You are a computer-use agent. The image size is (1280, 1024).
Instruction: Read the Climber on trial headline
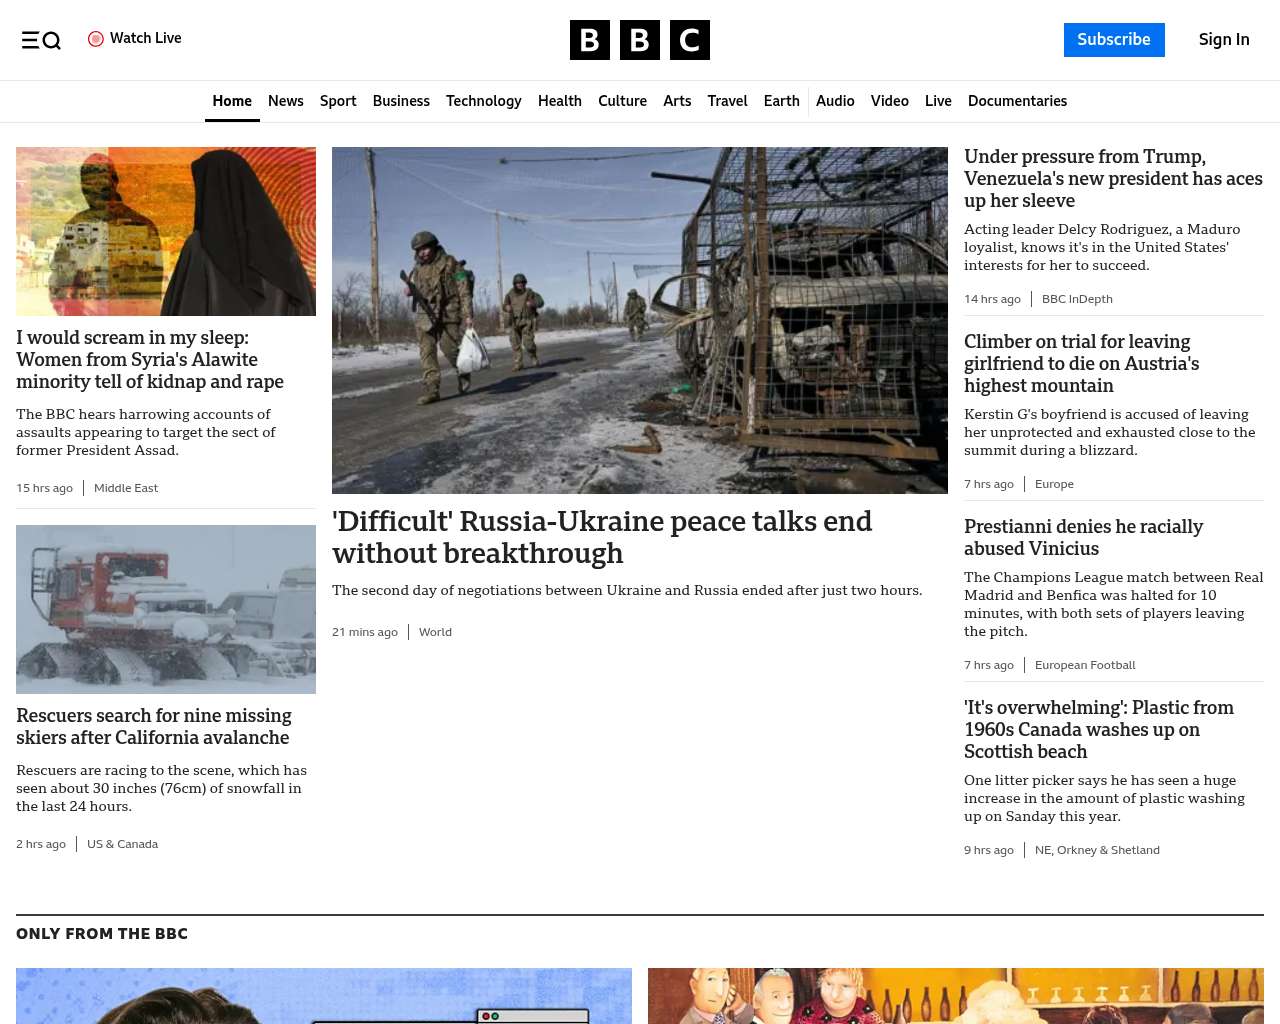pos(1081,364)
